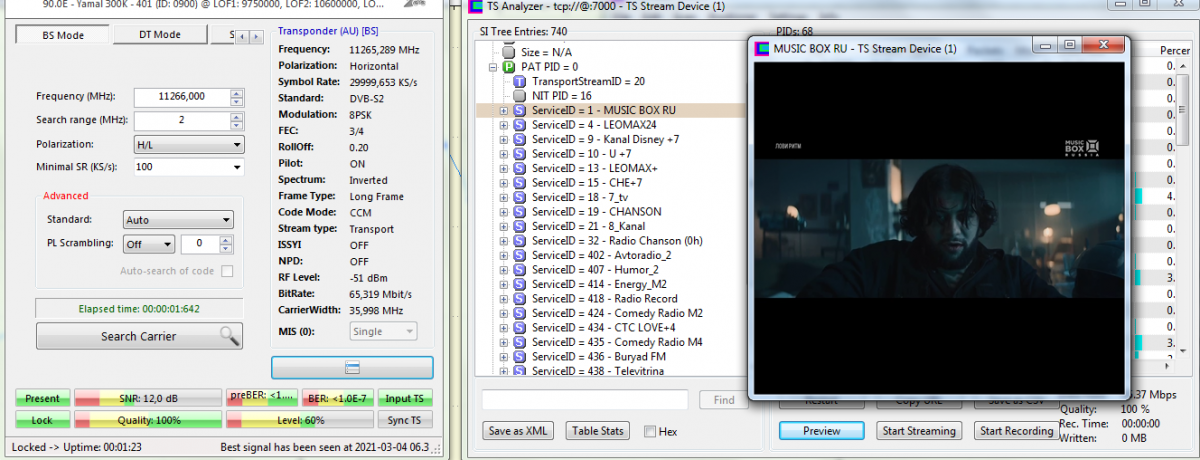Click service icon for CTC LOVE+4
The width and height of the screenshot is (1200, 460).
519,328
